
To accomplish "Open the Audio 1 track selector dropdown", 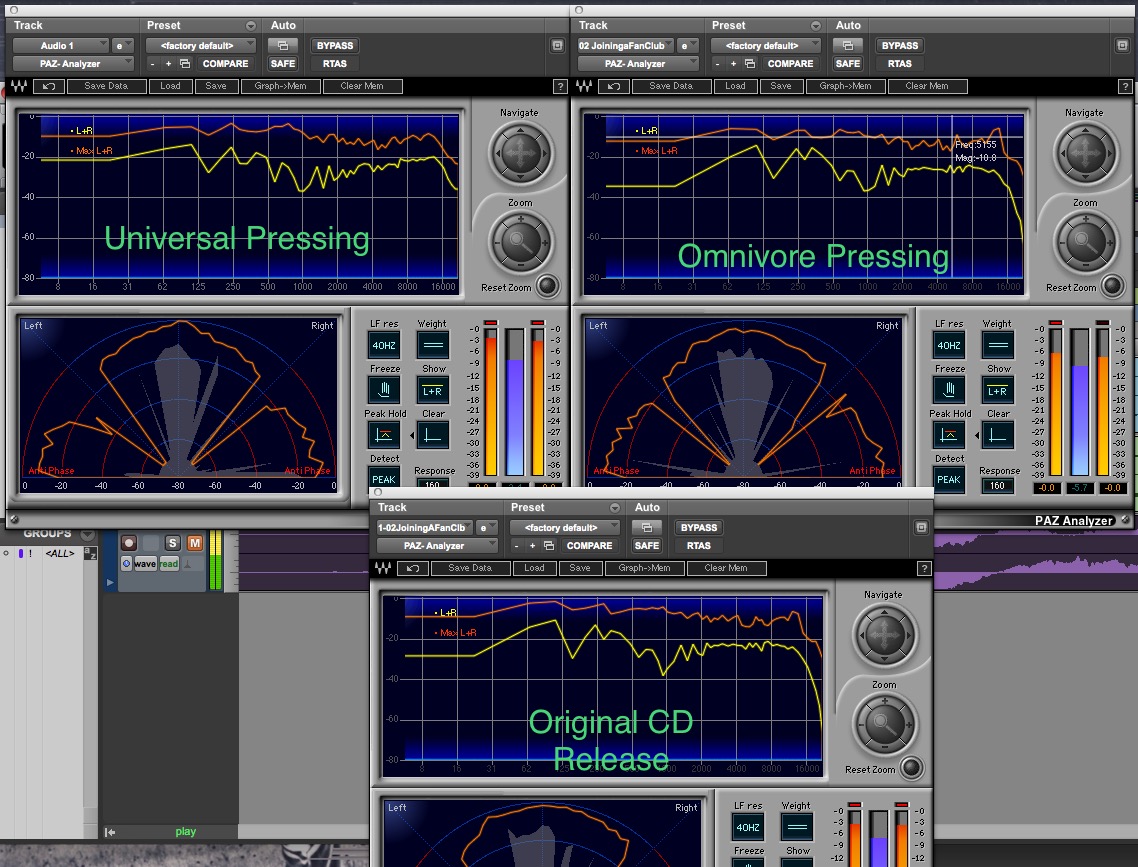I will point(60,45).
